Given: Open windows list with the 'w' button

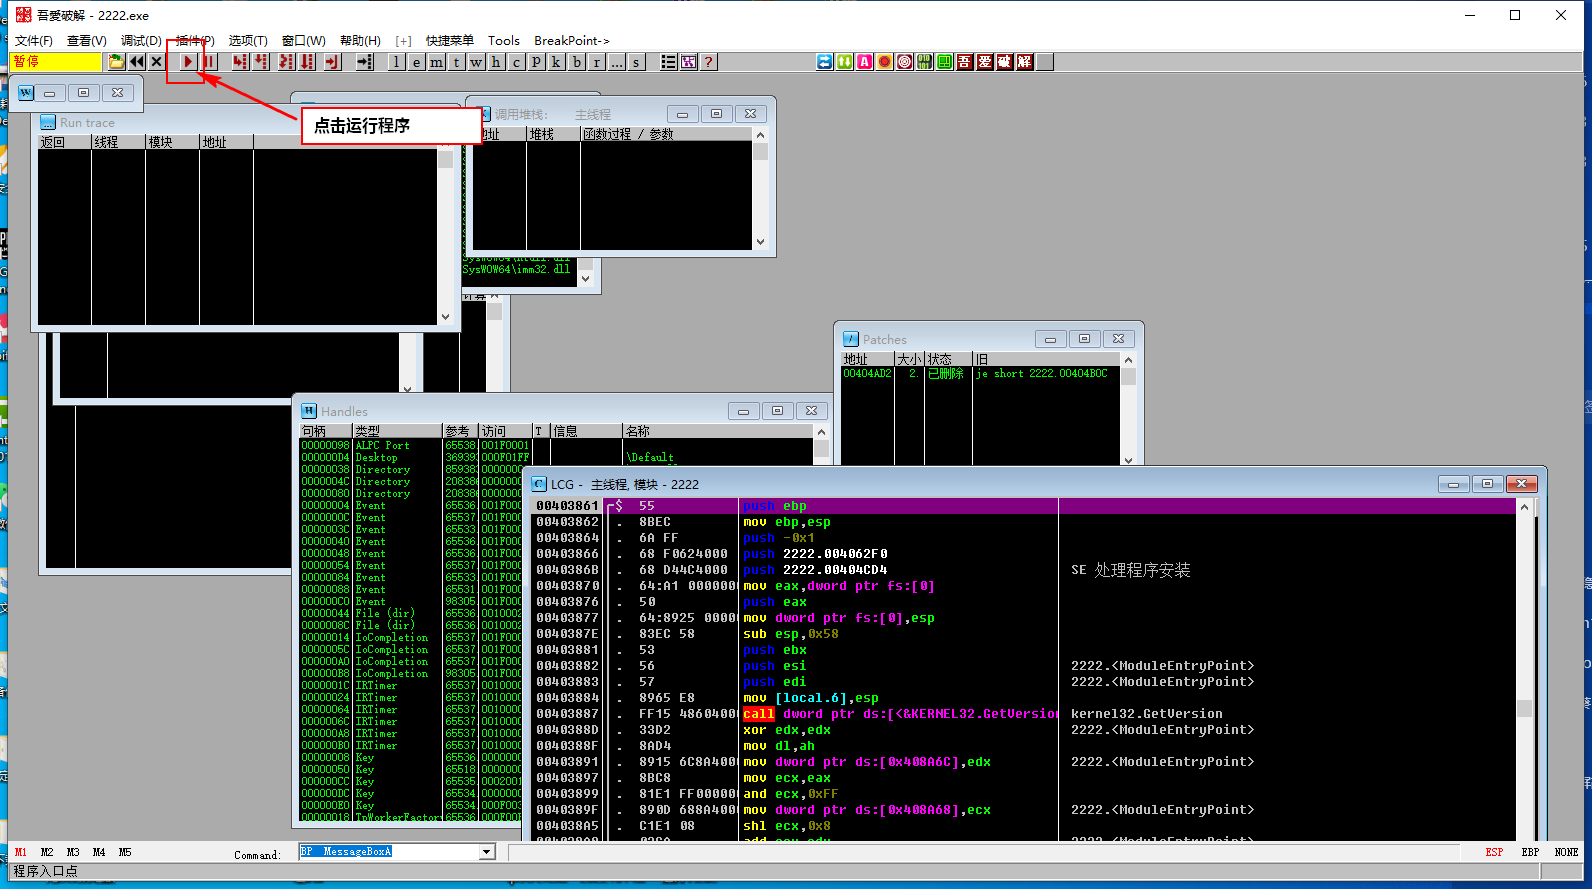Looking at the screenshot, I should click(x=477, y=62).
